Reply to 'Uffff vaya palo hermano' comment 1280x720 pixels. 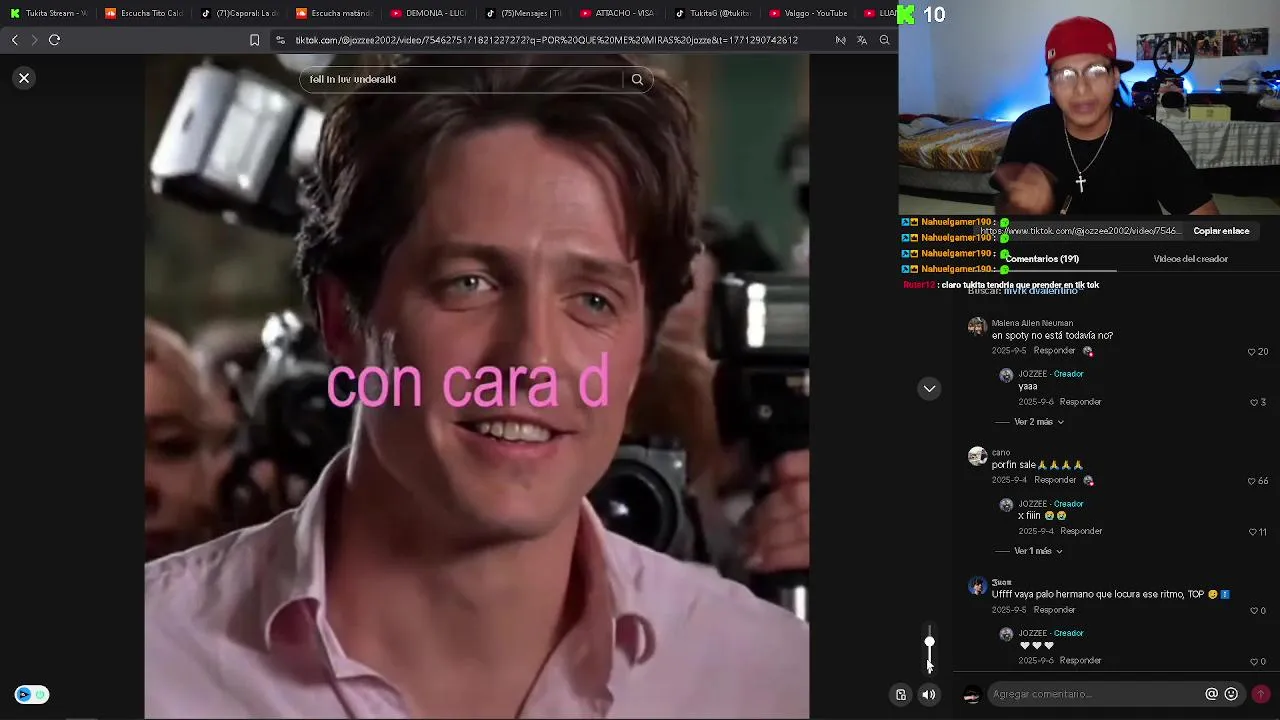(x=1055, y=610)
